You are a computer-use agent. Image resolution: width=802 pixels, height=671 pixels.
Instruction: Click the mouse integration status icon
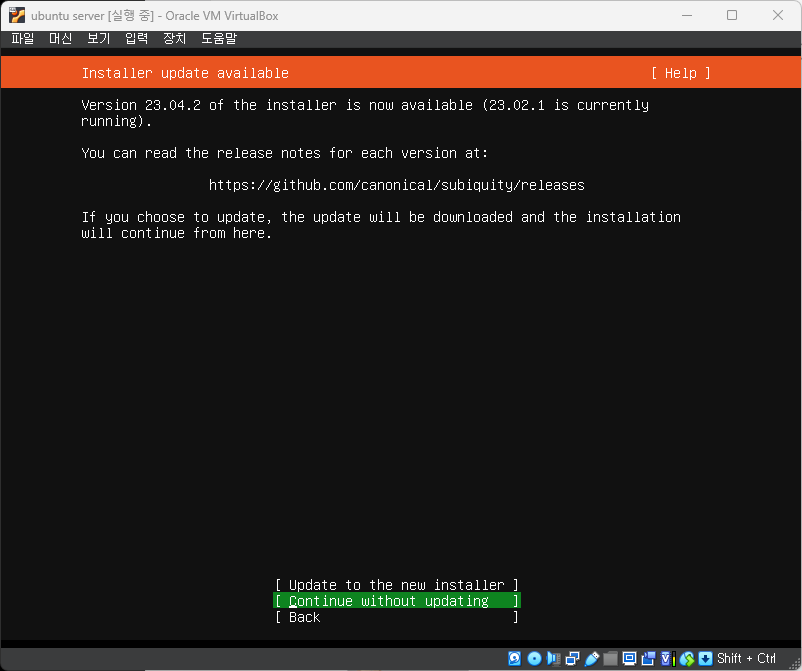click(x=687, y=658)
